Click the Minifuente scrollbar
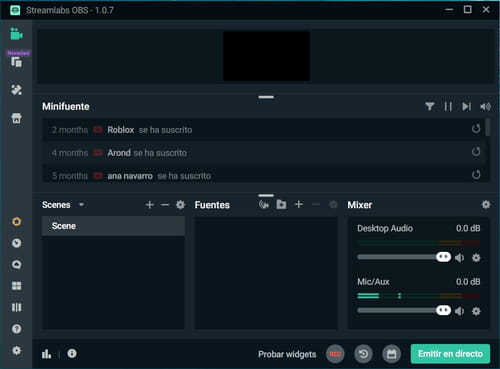 coord(488,127)
